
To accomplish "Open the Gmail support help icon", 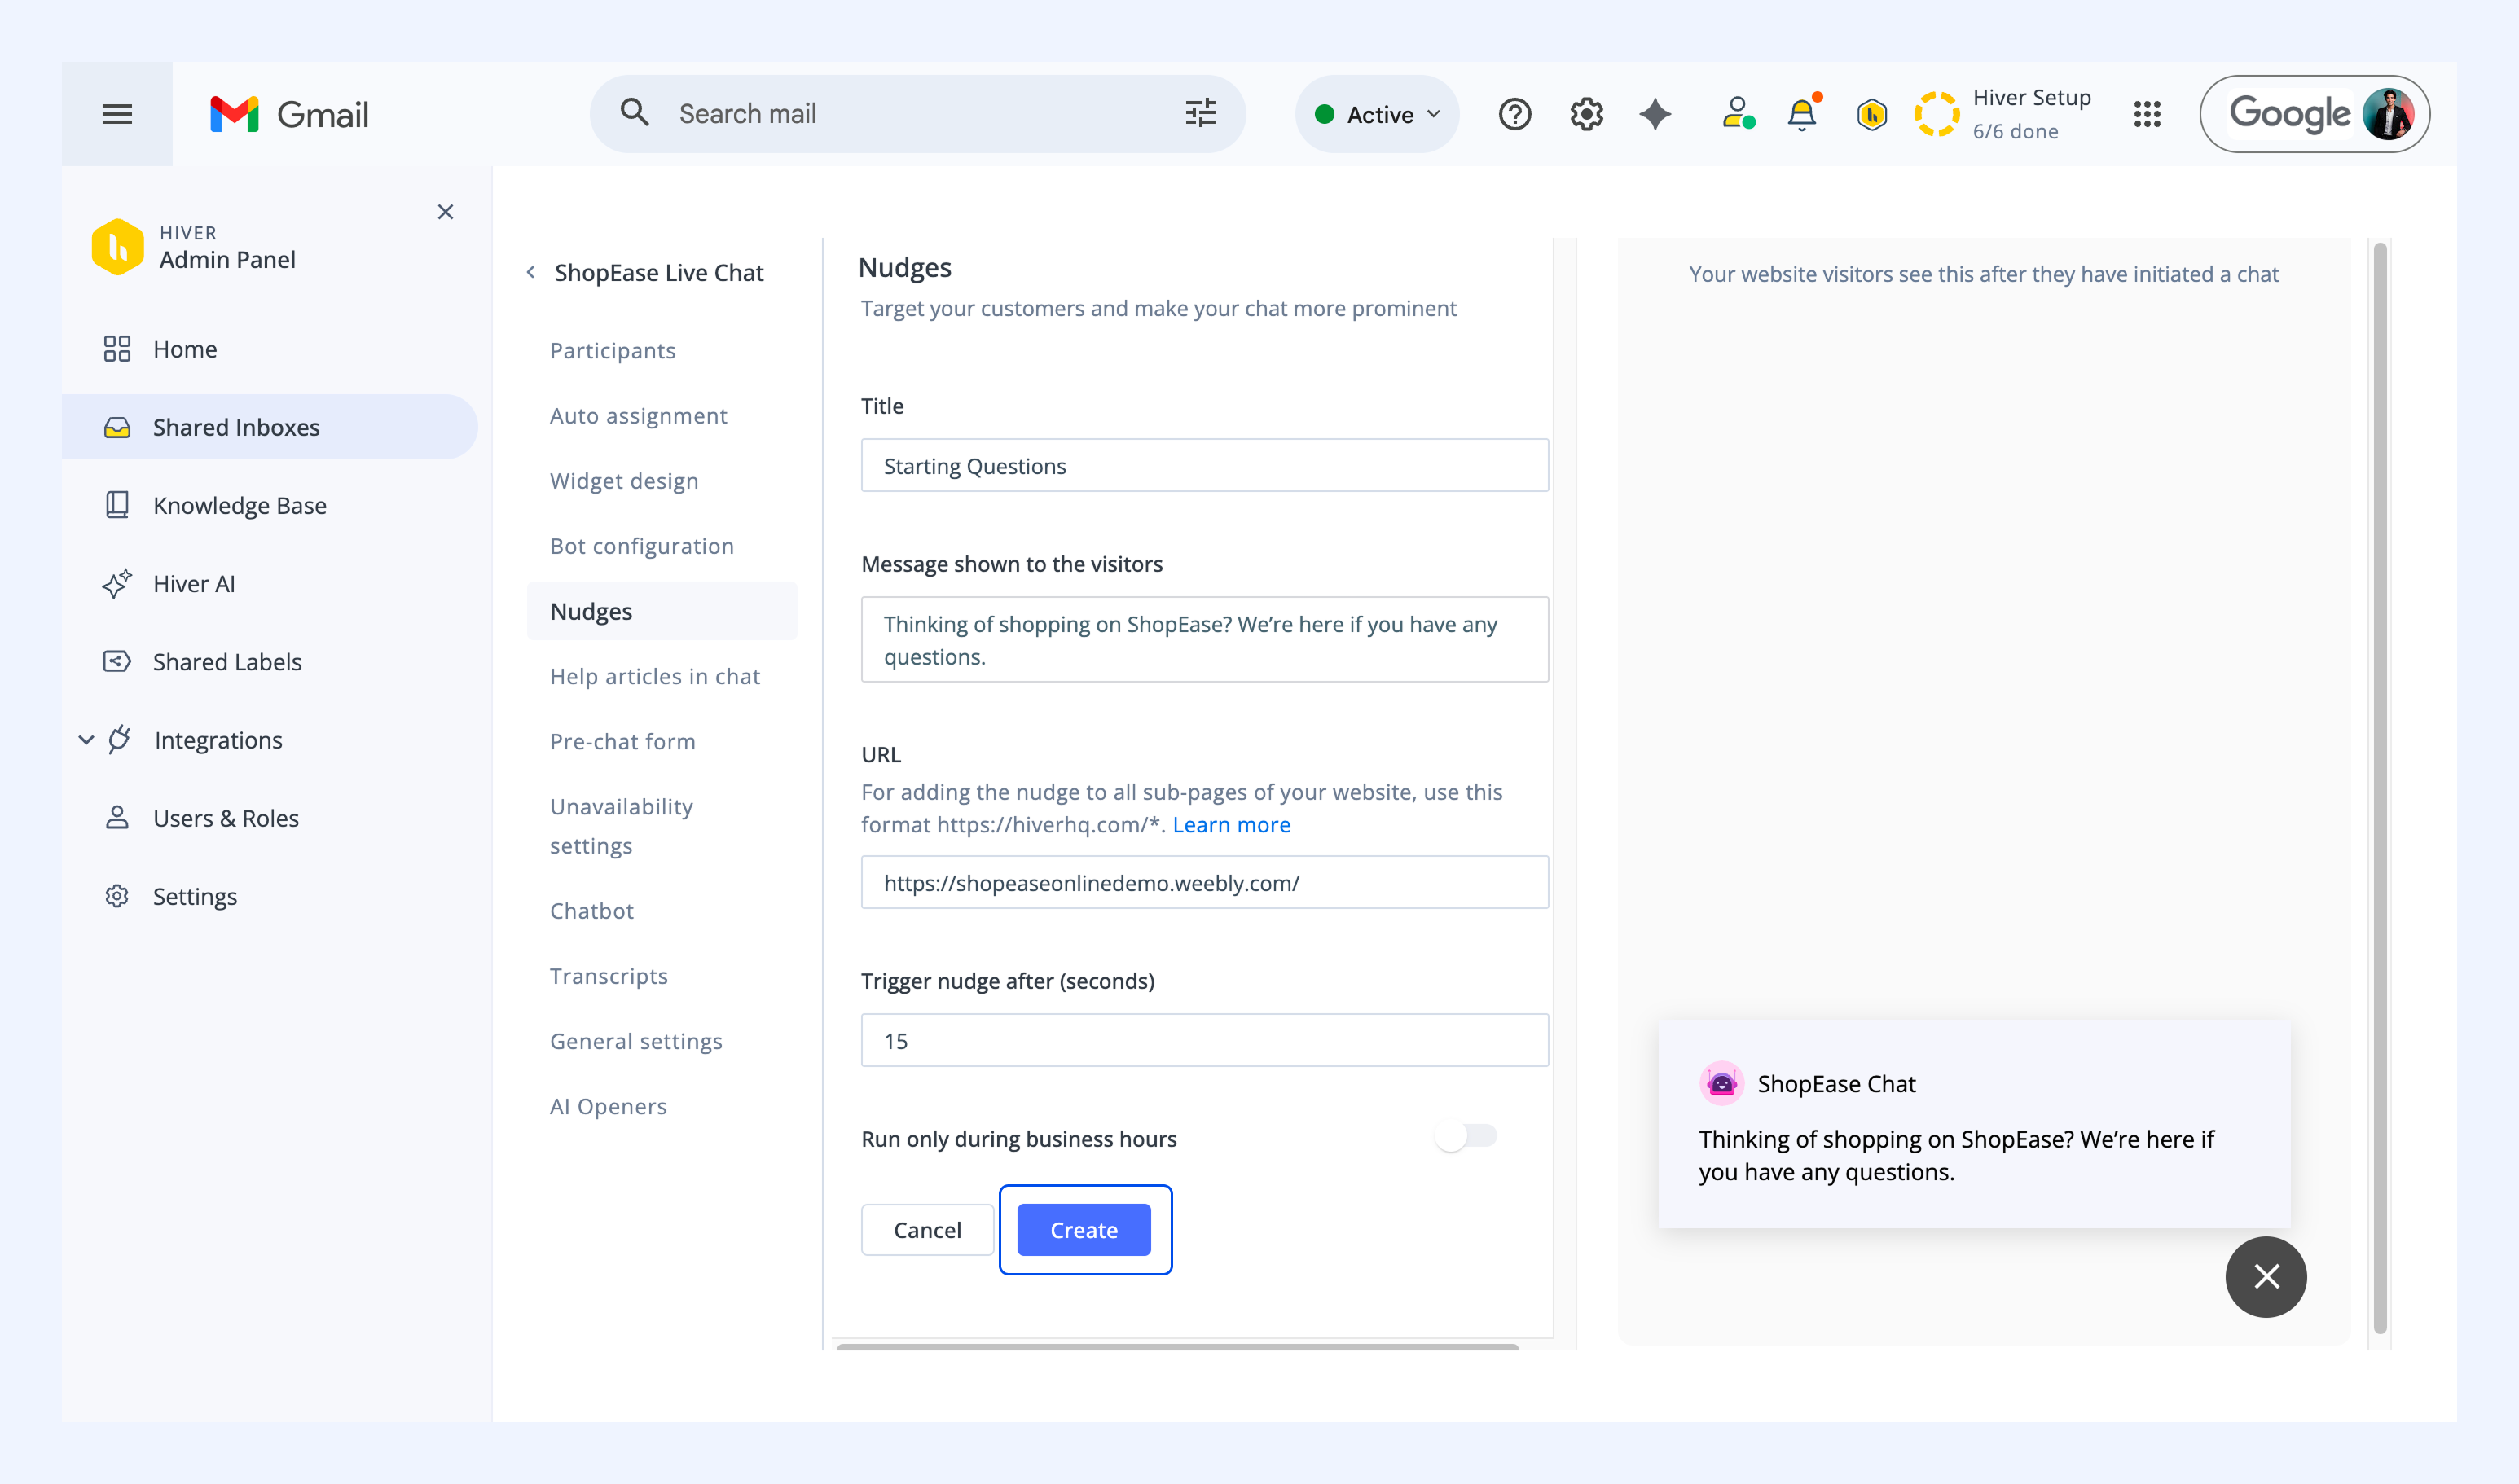I will 1514,114.
